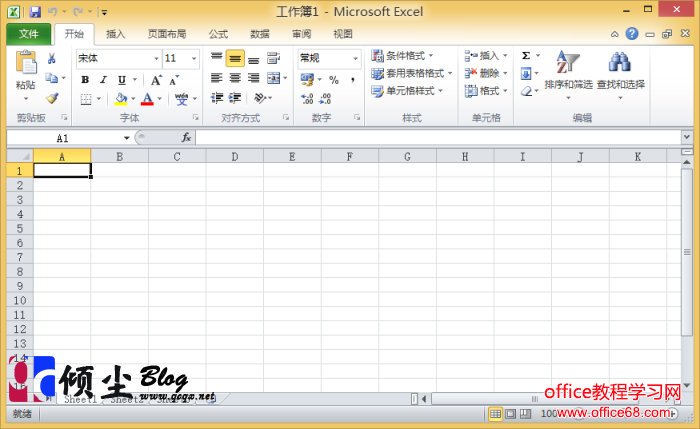
Task: Toggle Merge and Center button
Action: coord(273,78)
